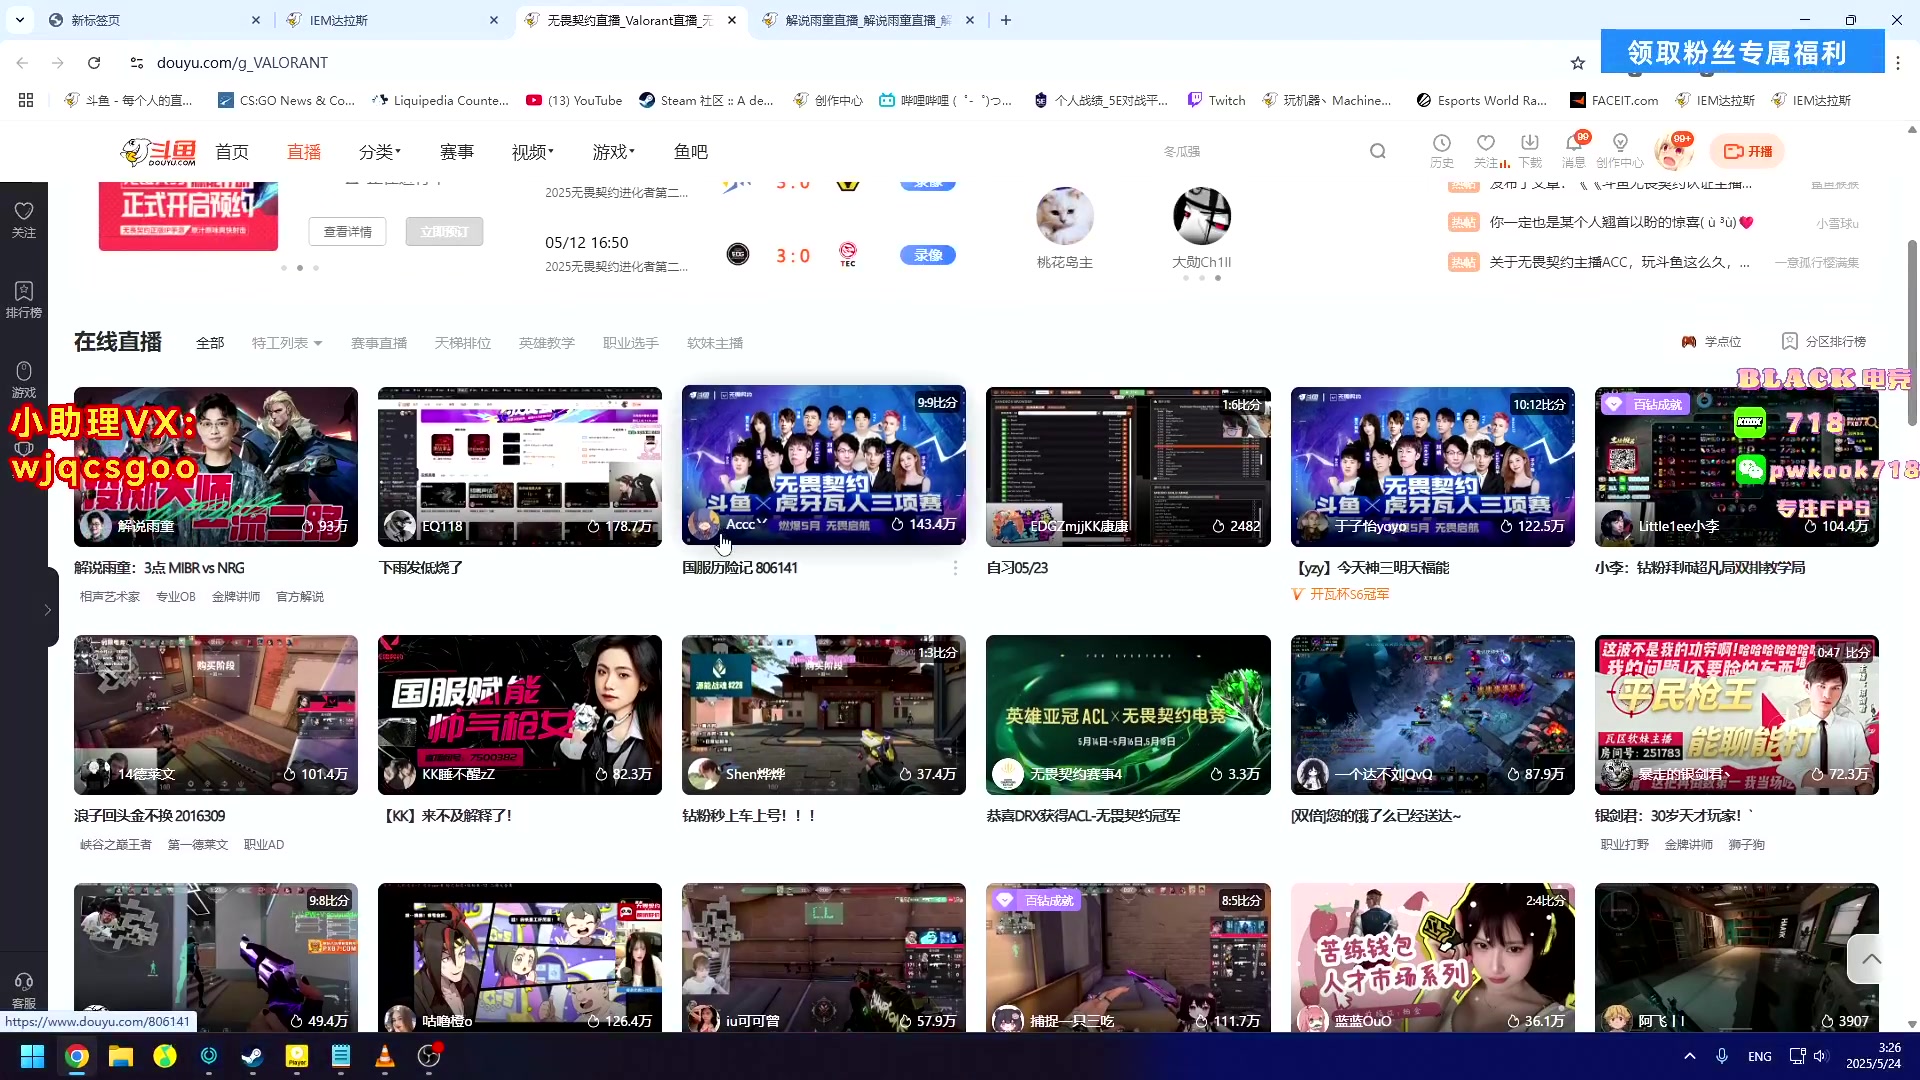1920x1080 pixels.
Task: Click the 学点位 gamepad icon link
Action: point(1711,342)
